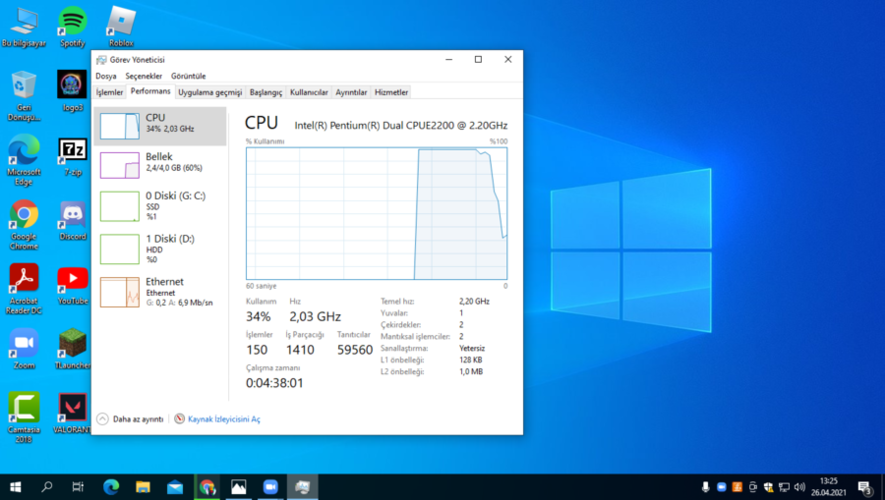The image size is (885, 500).
Task: Open the Seçenekler menu
Action: tap(143, 76)
